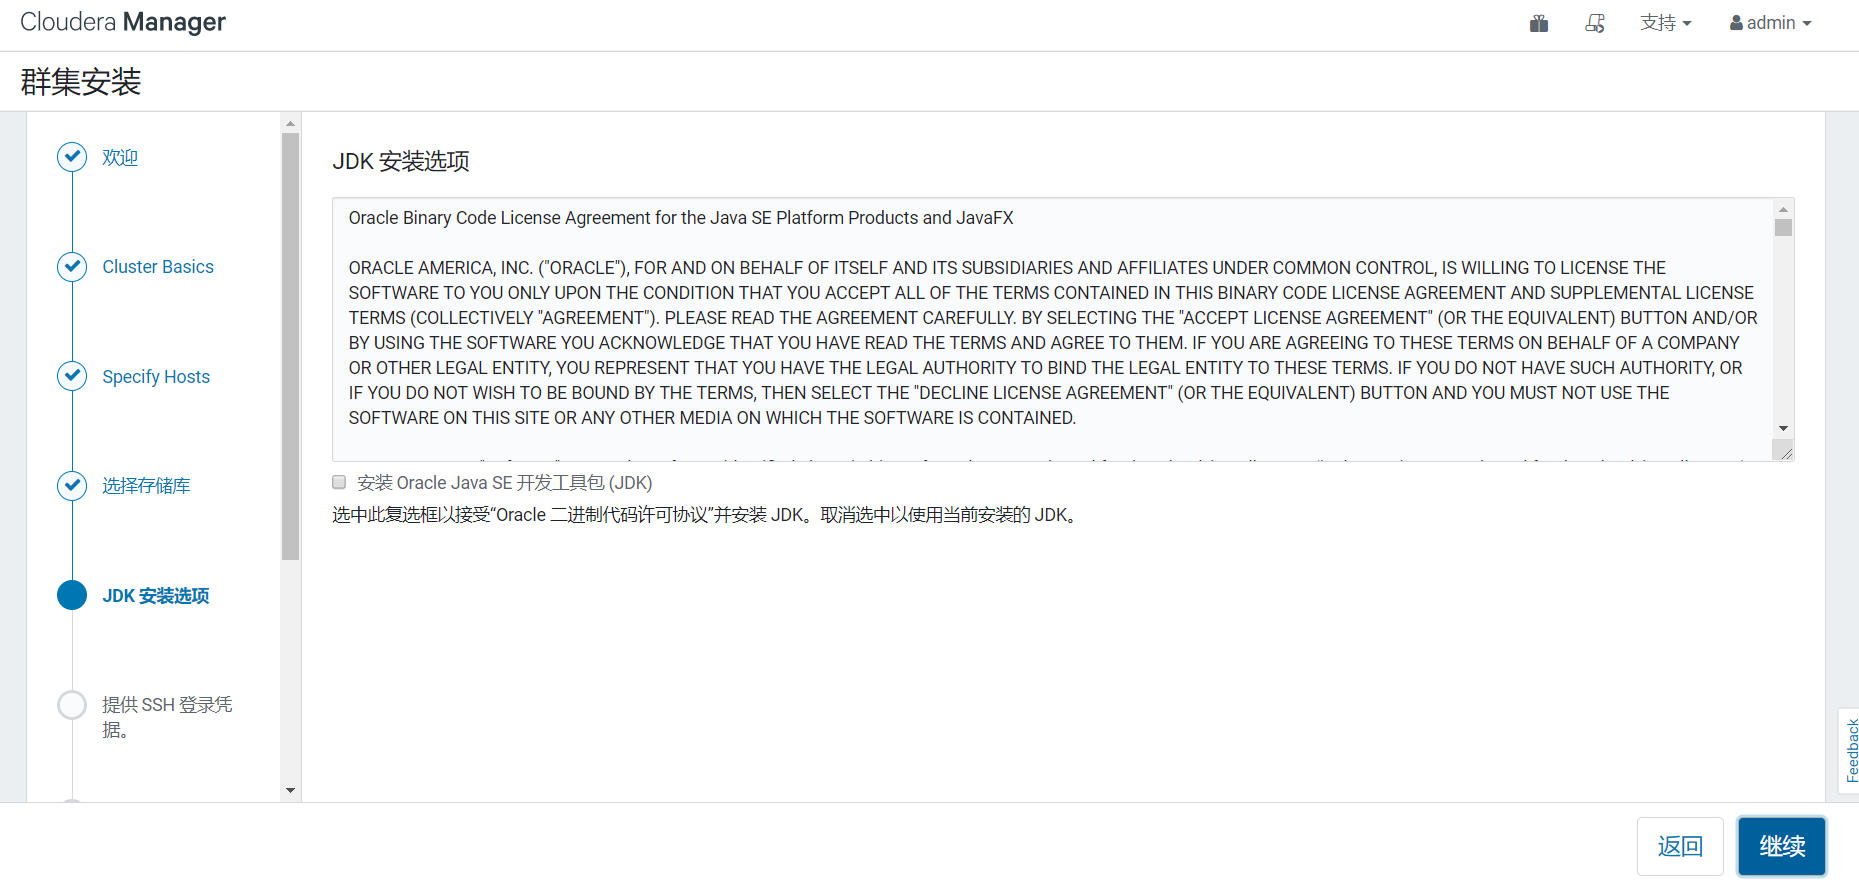Click the 选择存储库 step checkmark icon
This screenshot has width=1859, height=885.
[x=72, y=486]
